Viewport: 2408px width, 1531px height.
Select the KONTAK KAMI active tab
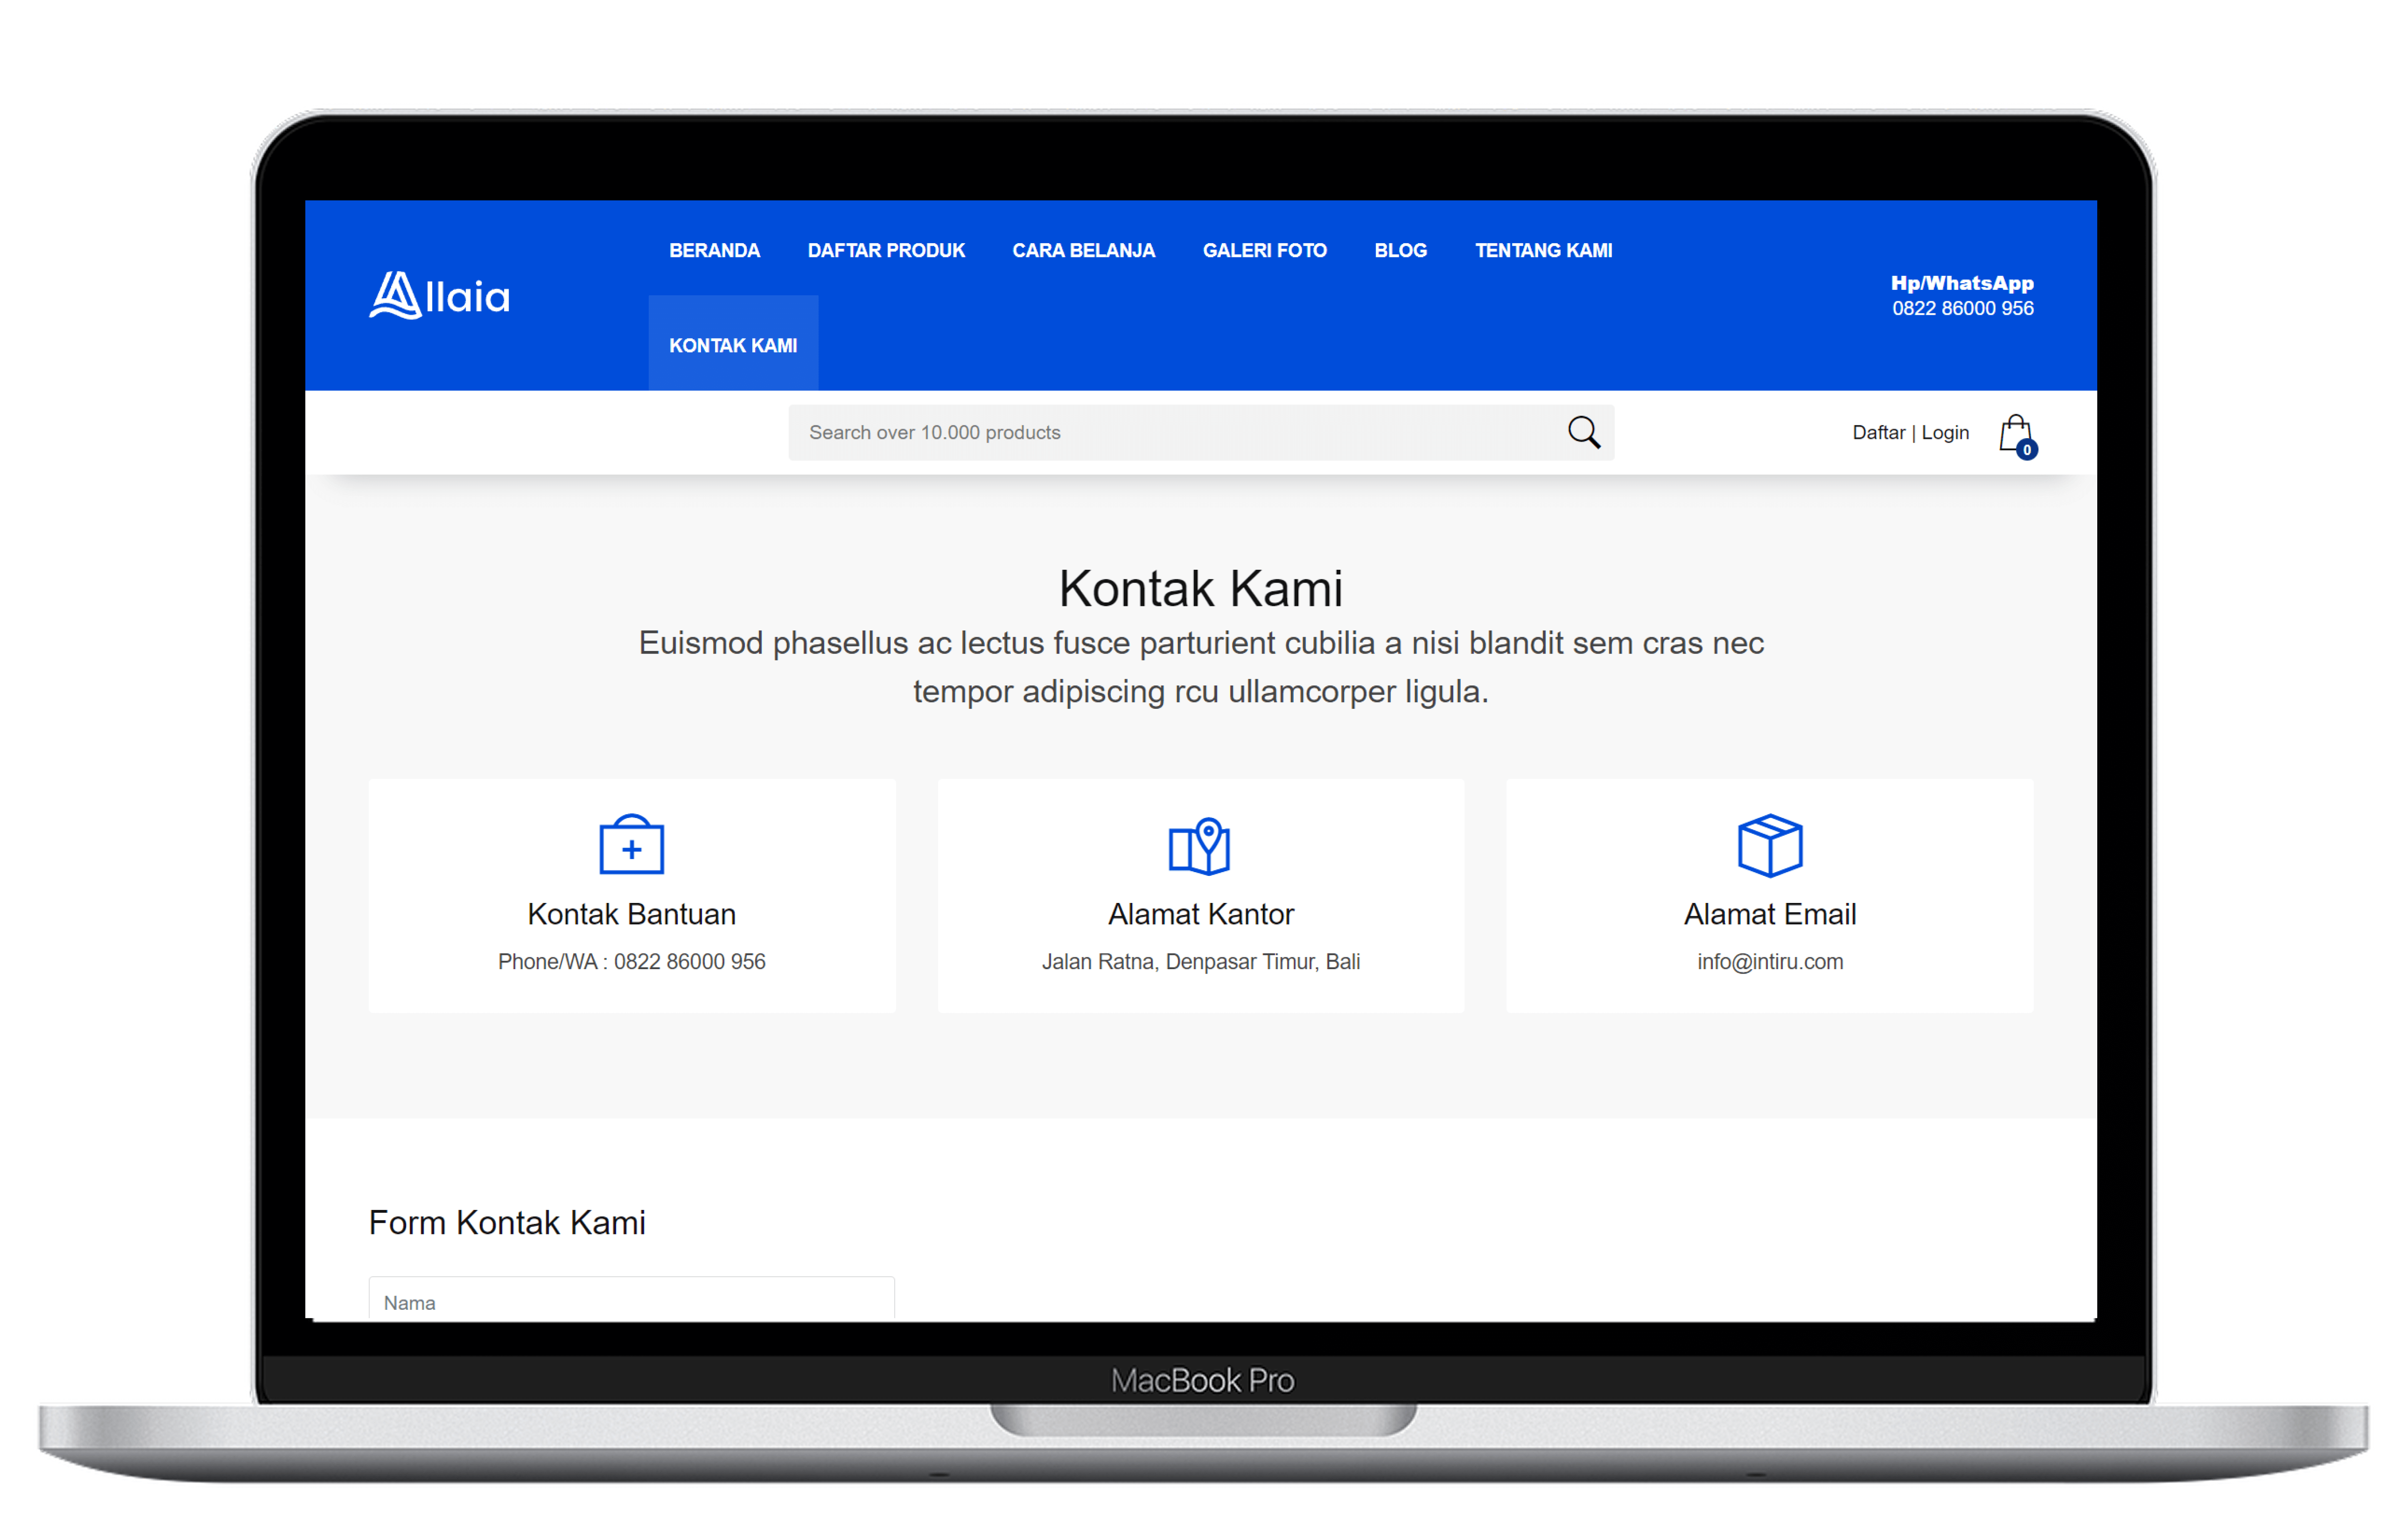pos(733,343)
